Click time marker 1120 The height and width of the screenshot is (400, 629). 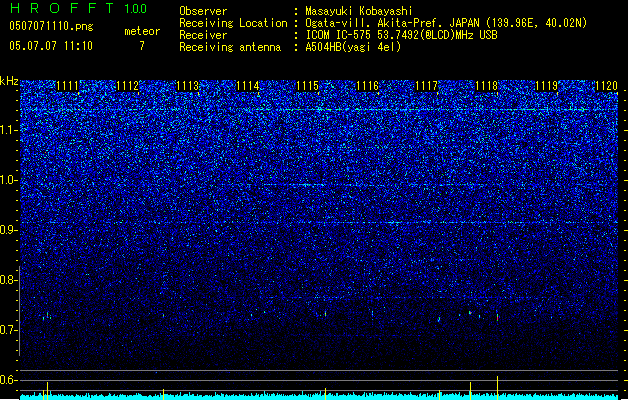[x=607, y=86]
